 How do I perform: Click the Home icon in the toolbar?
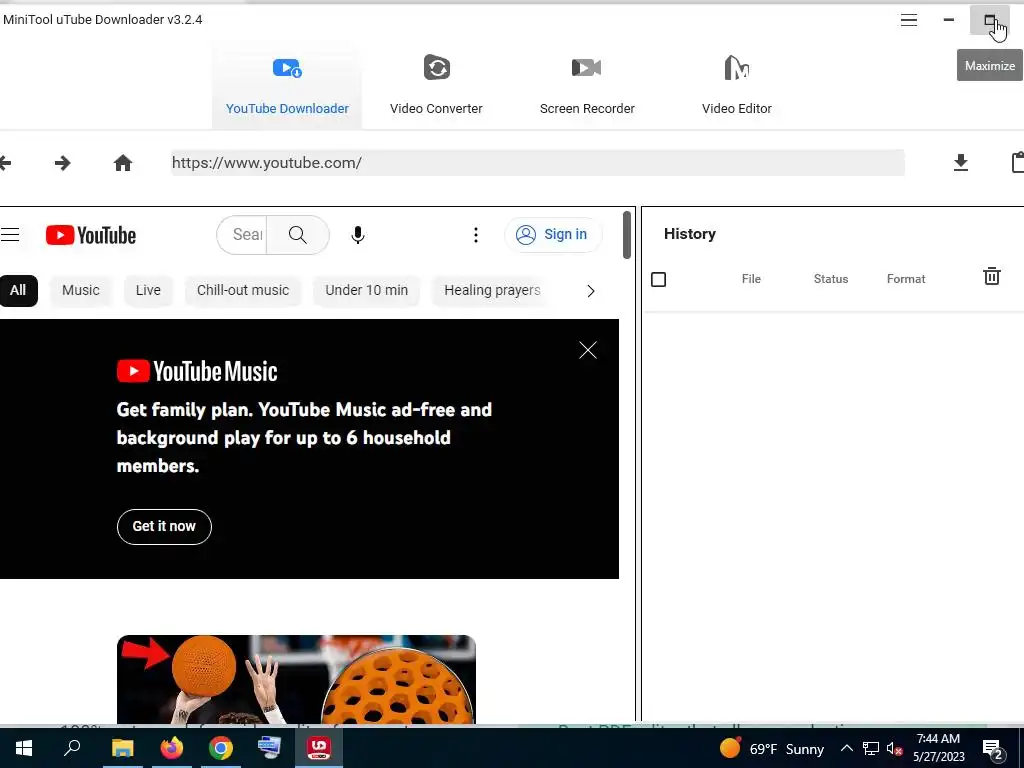coord(123,163)
